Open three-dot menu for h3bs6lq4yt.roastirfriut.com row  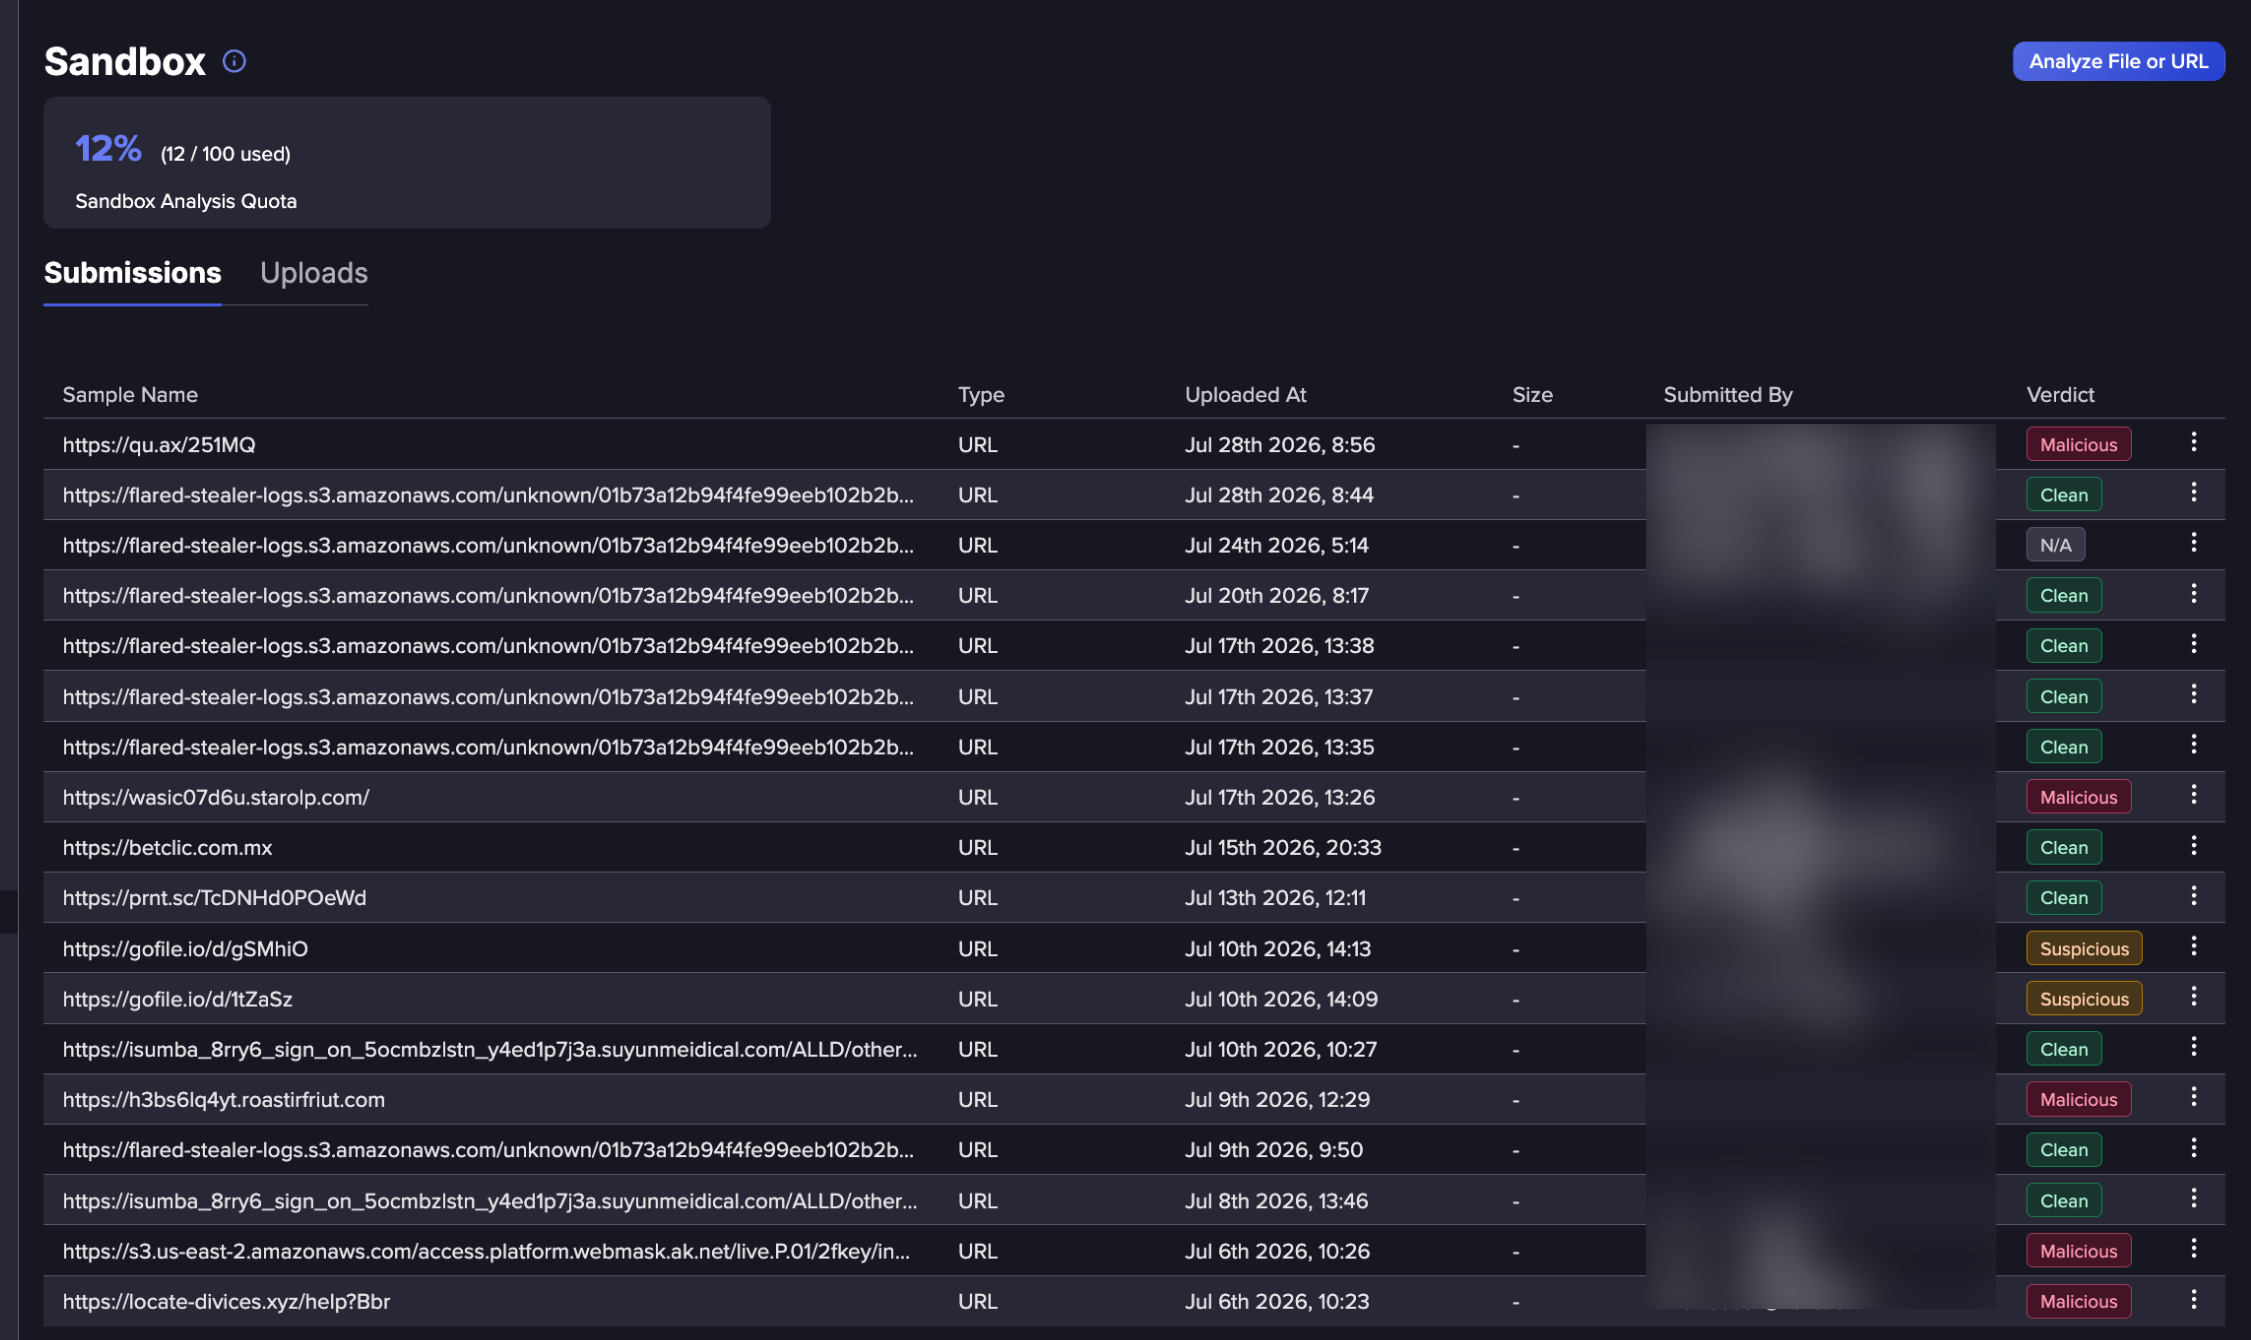[x=2193, y=1097]
